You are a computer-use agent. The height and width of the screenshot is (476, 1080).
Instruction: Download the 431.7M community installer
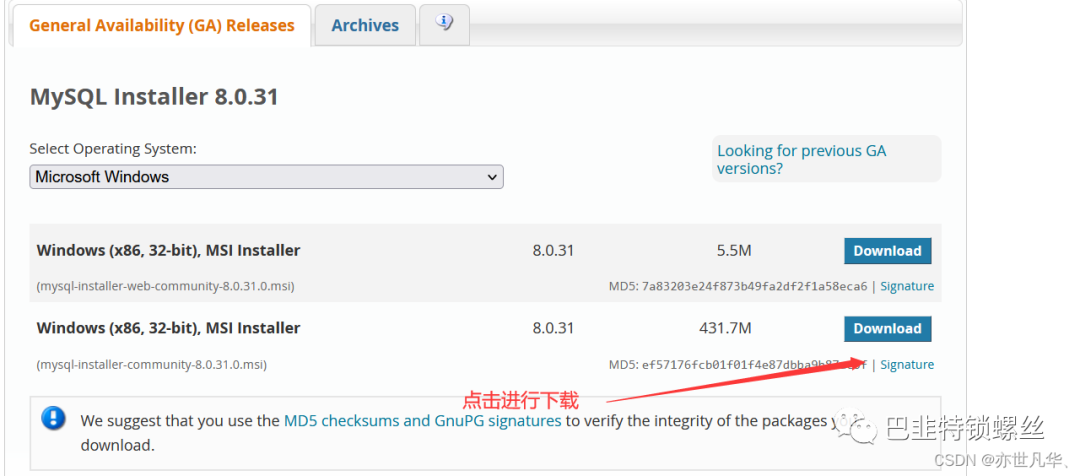(887, 329)
